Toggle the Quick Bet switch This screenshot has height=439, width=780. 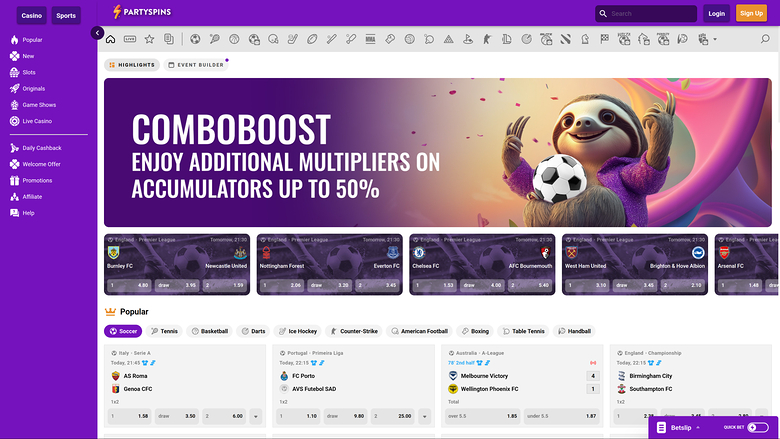point(757,427)
